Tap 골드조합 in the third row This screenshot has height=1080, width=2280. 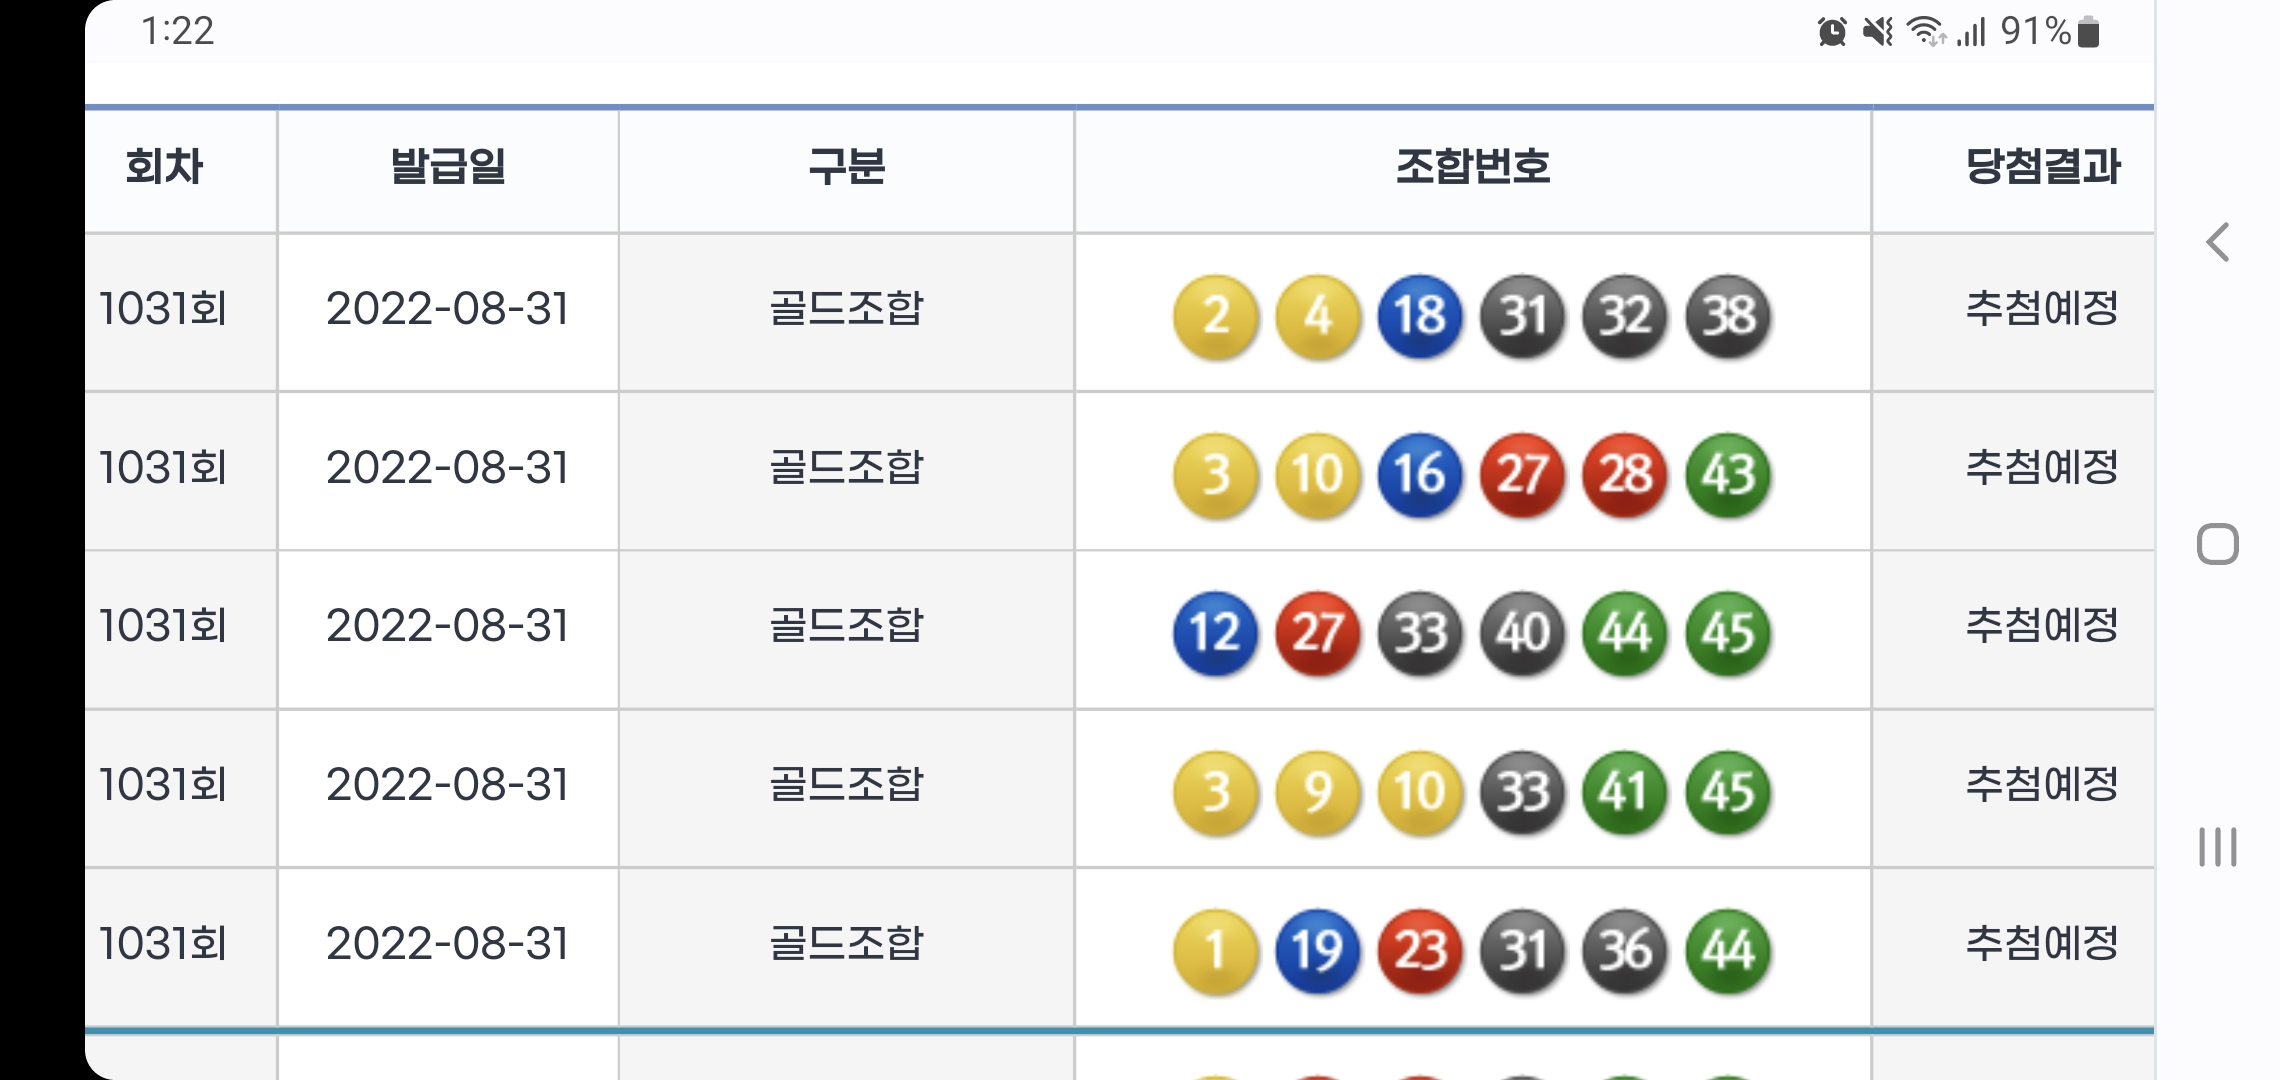point(846,627)
